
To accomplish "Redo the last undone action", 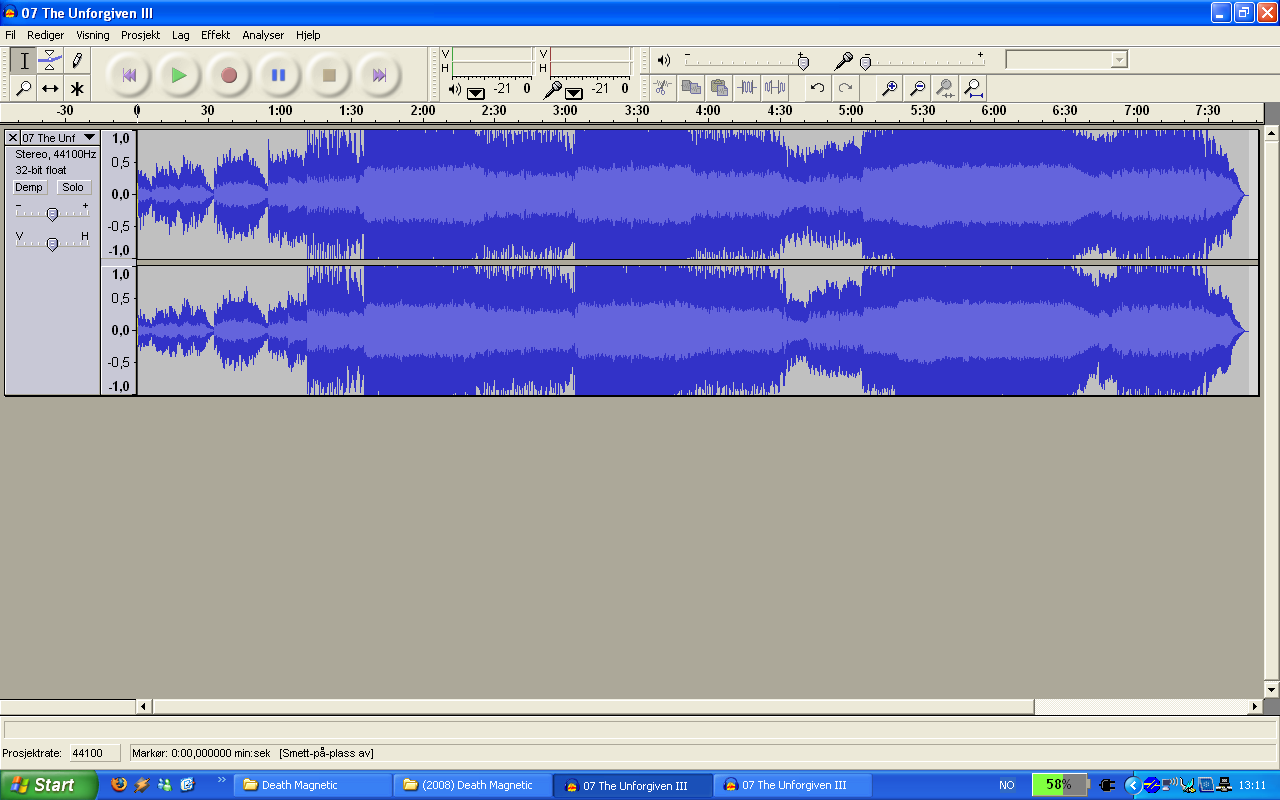I will tap(846, 88).
